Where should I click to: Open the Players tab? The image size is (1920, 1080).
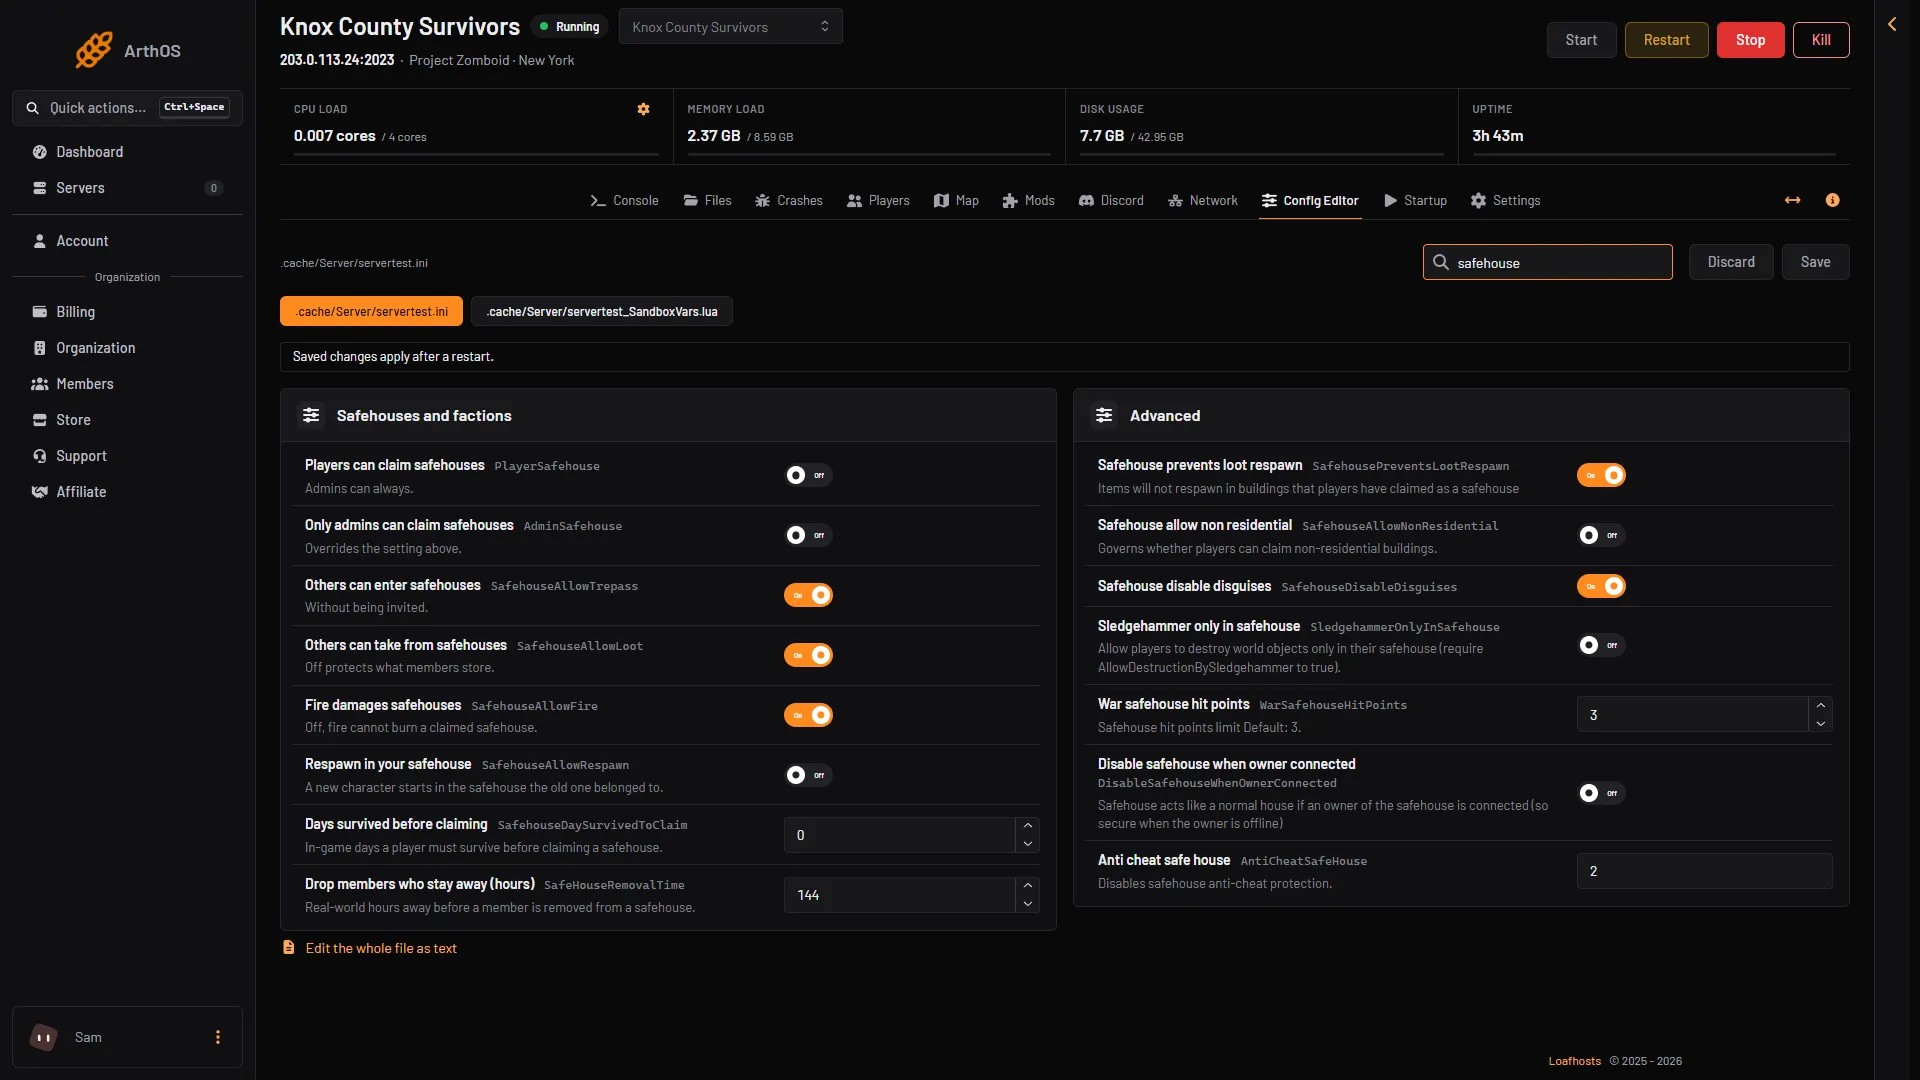point(878,200)
